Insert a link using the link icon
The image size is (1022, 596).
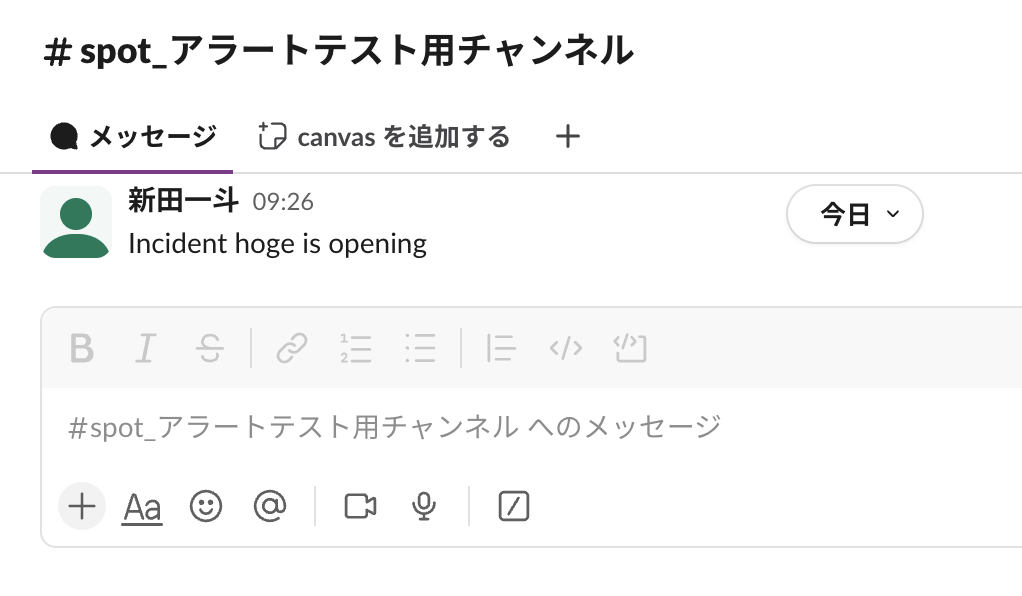tap(290, 349)
